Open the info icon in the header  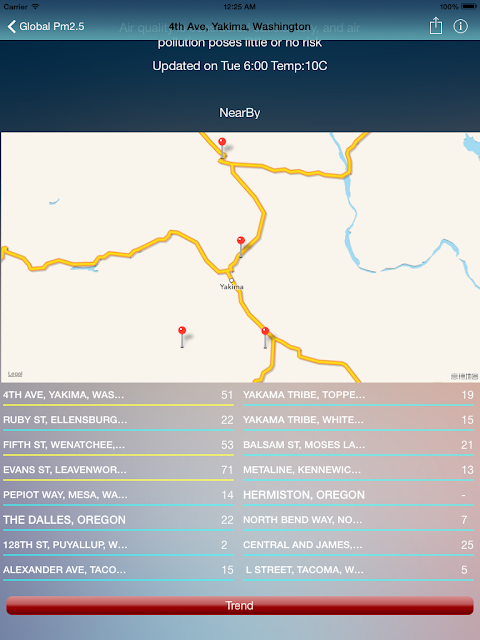click(460, 26)
